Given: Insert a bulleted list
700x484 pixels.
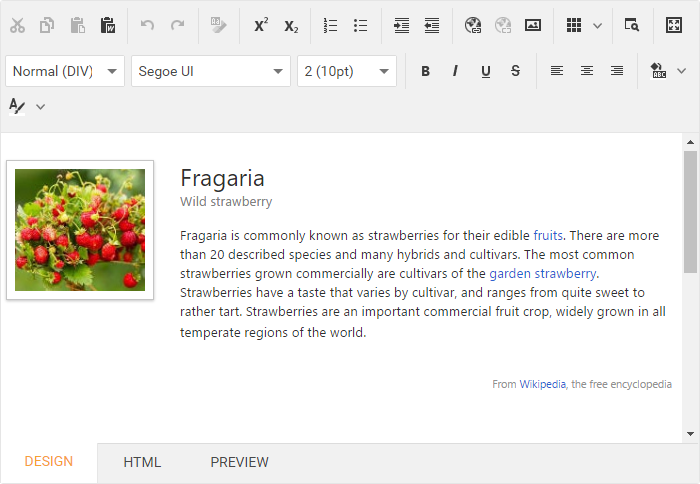Looking at the screenshot, I should click(361, 26).
